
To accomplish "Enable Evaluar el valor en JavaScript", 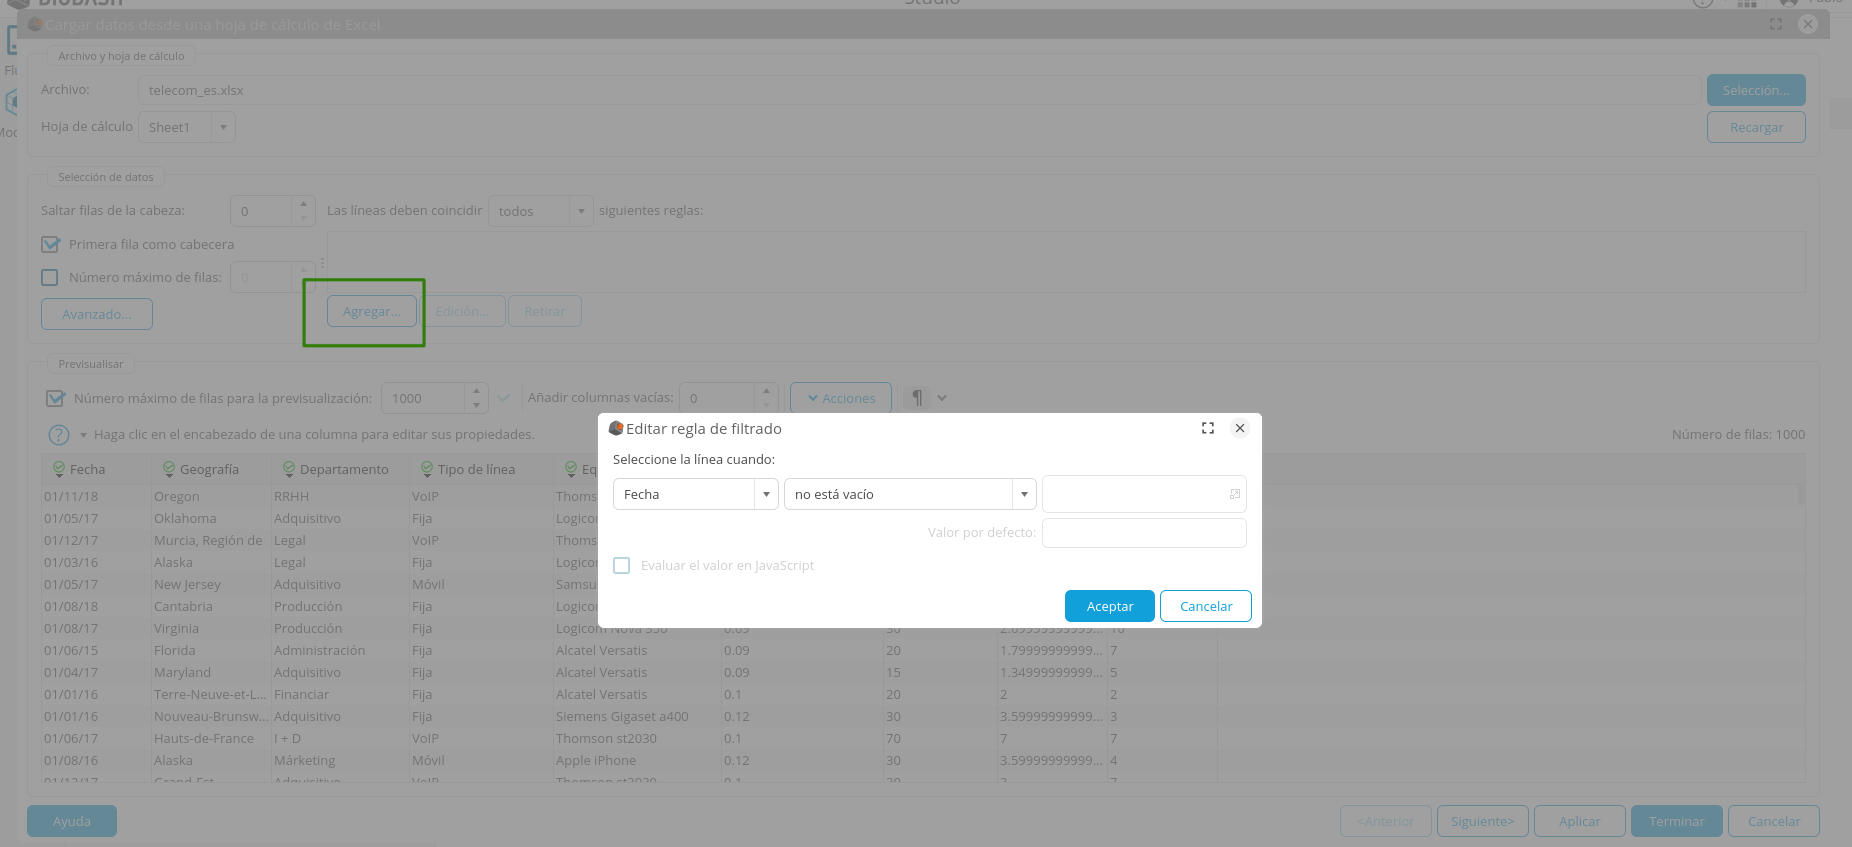I will click(x=622, y=566).
